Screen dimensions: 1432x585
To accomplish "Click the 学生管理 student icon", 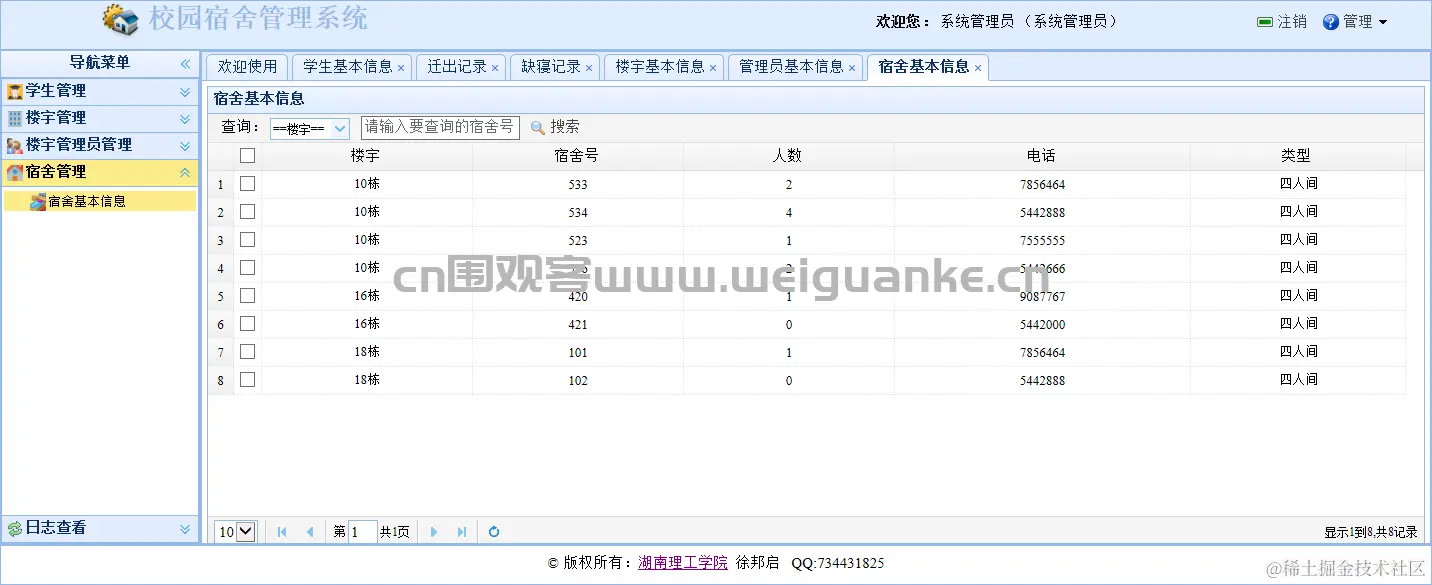I will click(x=15, y=92).
